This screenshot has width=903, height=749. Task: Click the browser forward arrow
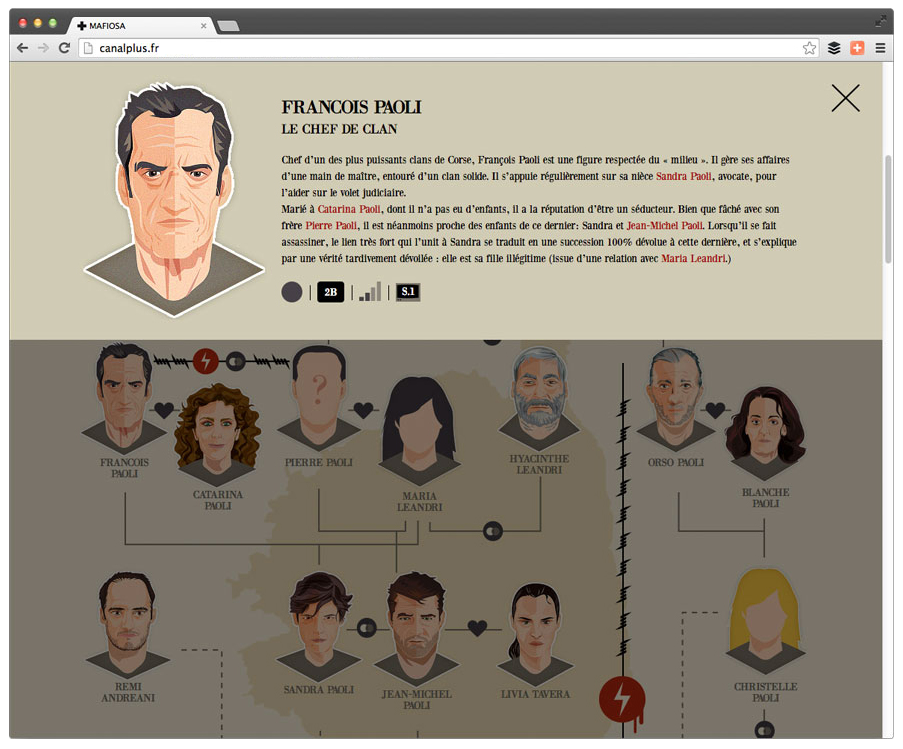coord(43,48)
